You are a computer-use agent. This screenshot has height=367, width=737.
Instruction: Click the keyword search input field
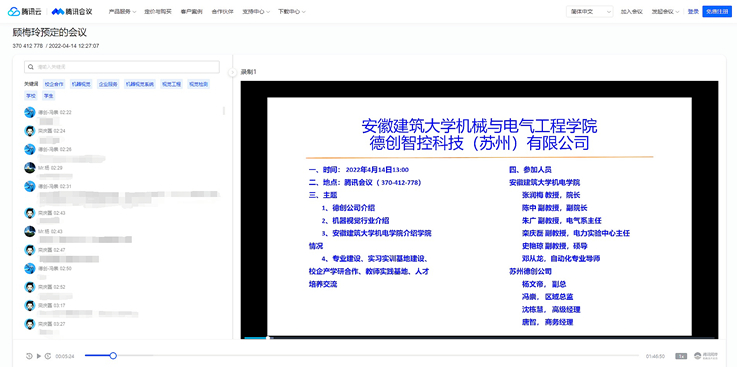click(122, 67)
